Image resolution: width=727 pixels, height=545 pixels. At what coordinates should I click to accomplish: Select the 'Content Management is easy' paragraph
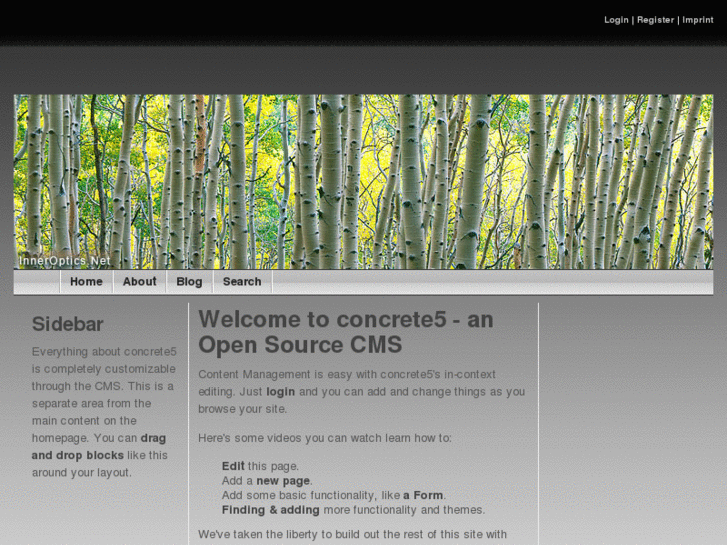coord(362,391)
